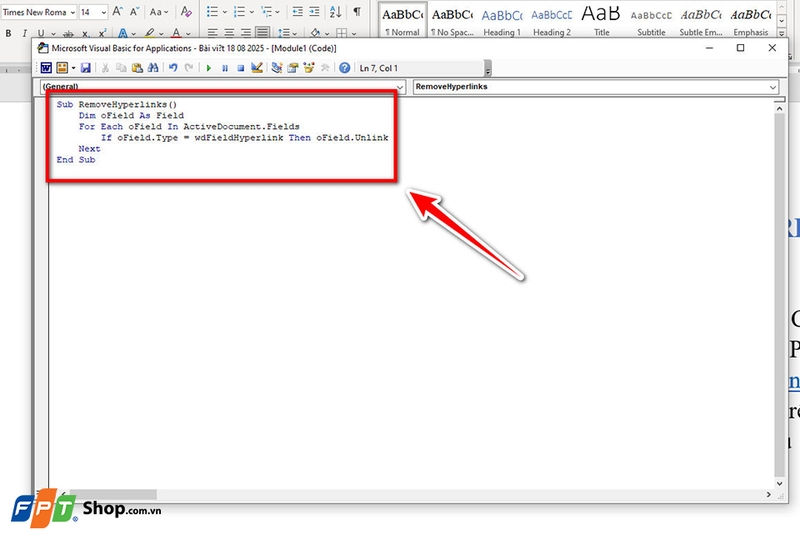800x535 pixels.
Task: Toggle Design Mode icon in VBA toolbar
Action: (x=257, y=68)
